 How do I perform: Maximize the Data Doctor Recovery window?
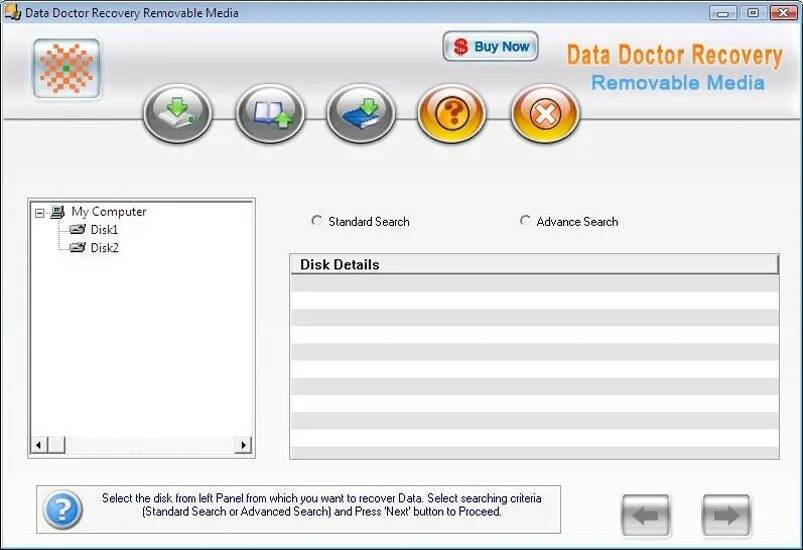[x=753, y=13]
